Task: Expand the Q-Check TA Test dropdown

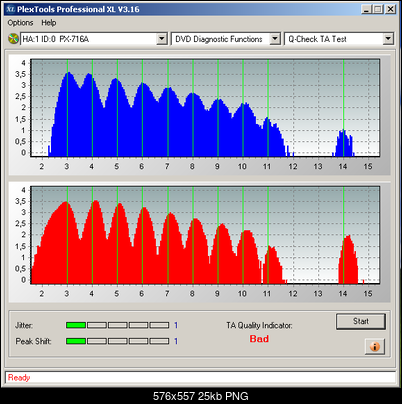Action: 388,39
